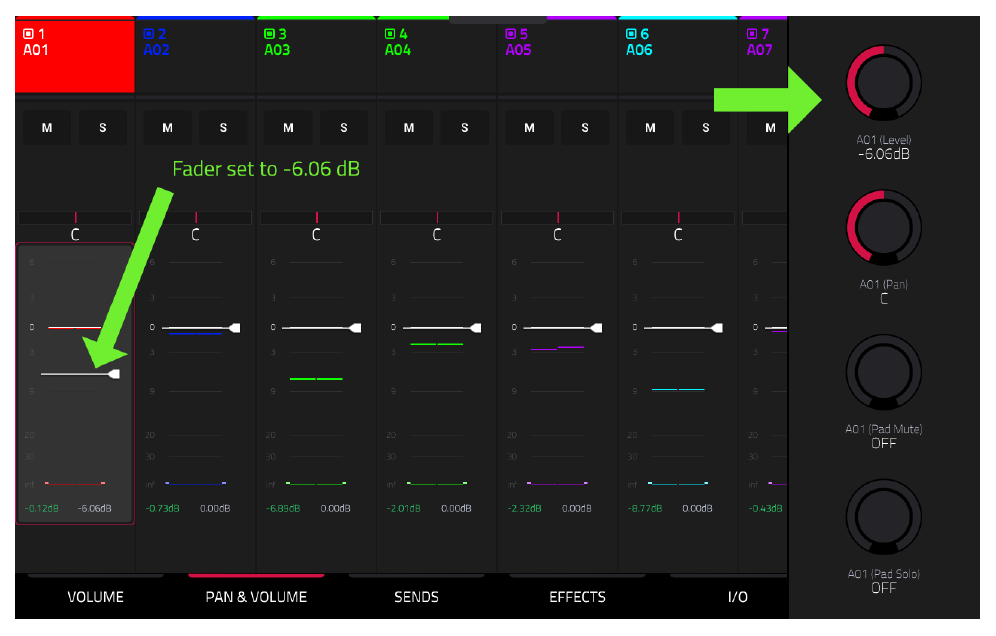Click the pan slider on channel A05

pos(558,218)
